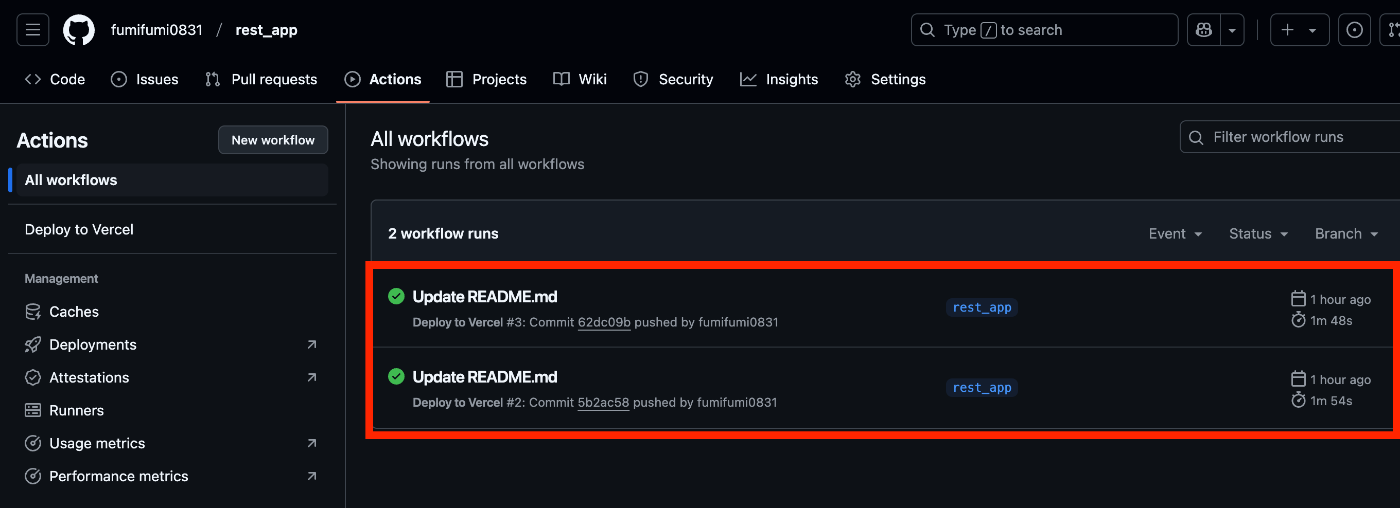Screen dimensions: 1400x508
Task: Focus the Filter workflow runs field
Action: click(x=1290, y=137)
